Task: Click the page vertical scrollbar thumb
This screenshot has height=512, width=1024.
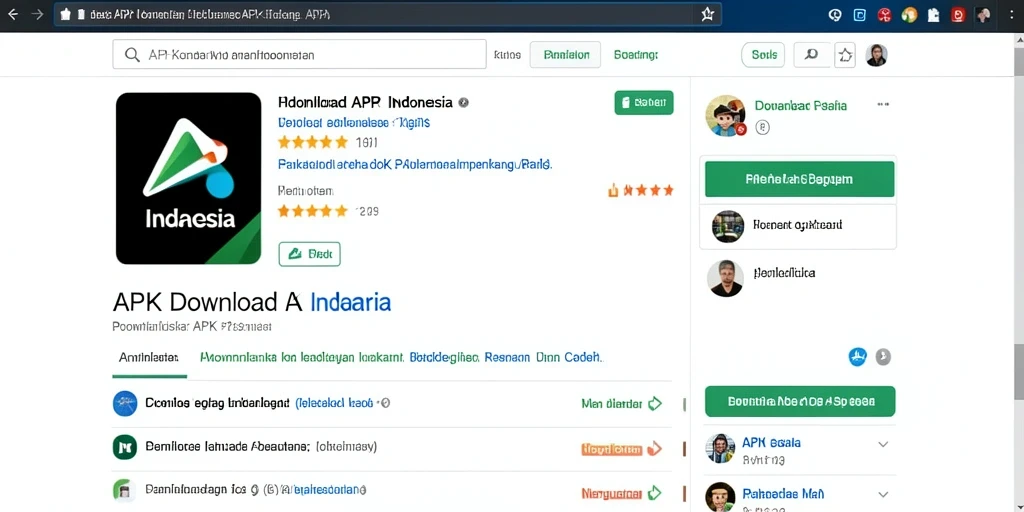Action: (x=1018, y=370)
